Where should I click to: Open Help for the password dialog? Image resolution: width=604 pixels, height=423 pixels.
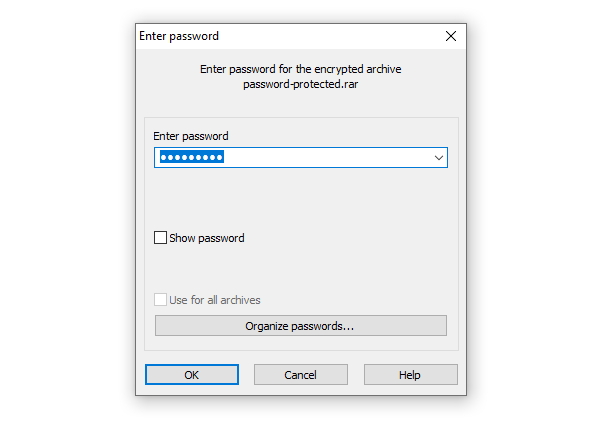pos(410,375)
